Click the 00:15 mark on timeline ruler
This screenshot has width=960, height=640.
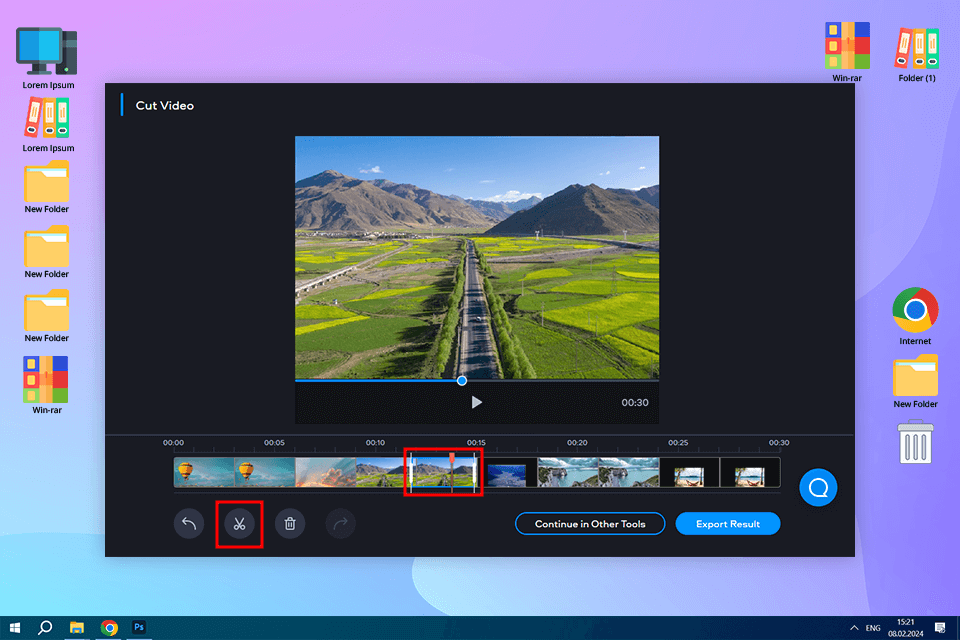point(476,442)
